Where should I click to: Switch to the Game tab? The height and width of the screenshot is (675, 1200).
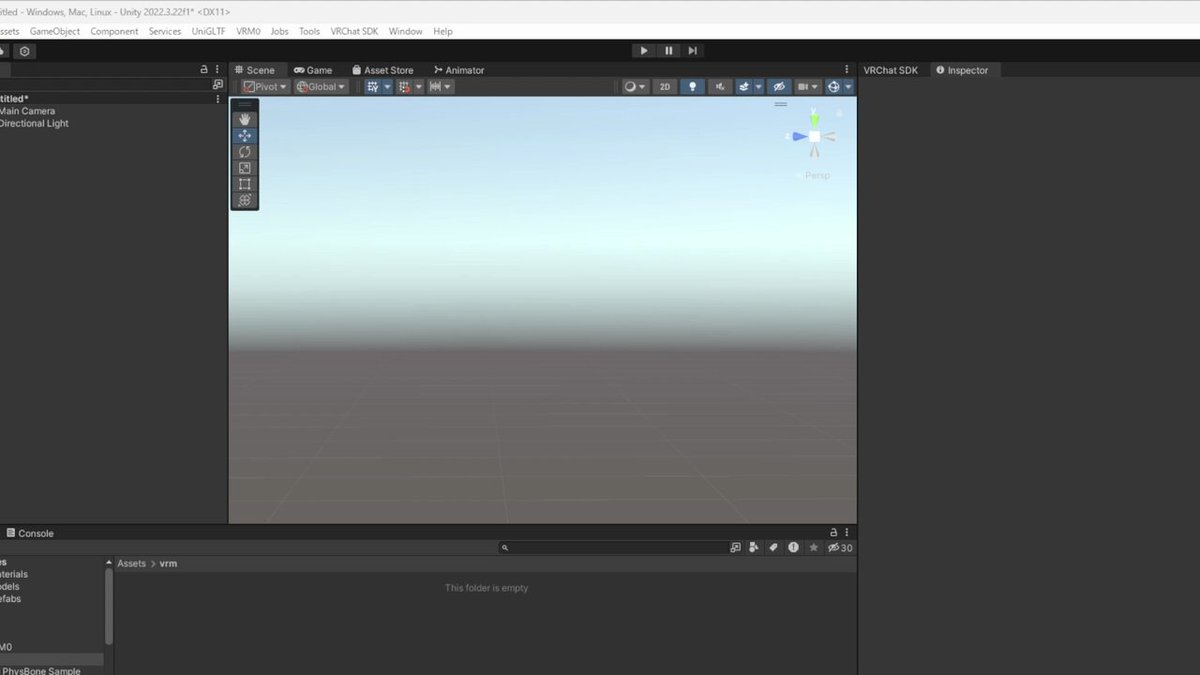pos(313,70)
